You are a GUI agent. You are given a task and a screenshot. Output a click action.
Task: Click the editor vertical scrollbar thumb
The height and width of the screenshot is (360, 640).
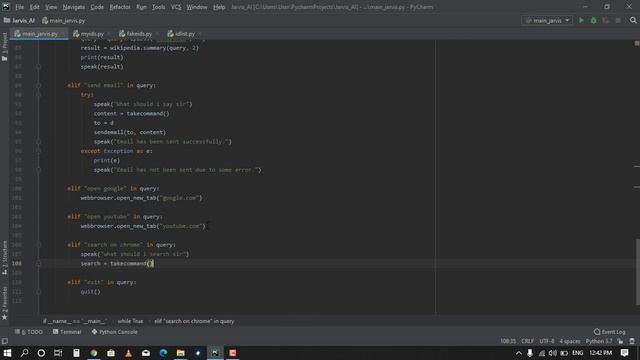(x=637, y=271)
